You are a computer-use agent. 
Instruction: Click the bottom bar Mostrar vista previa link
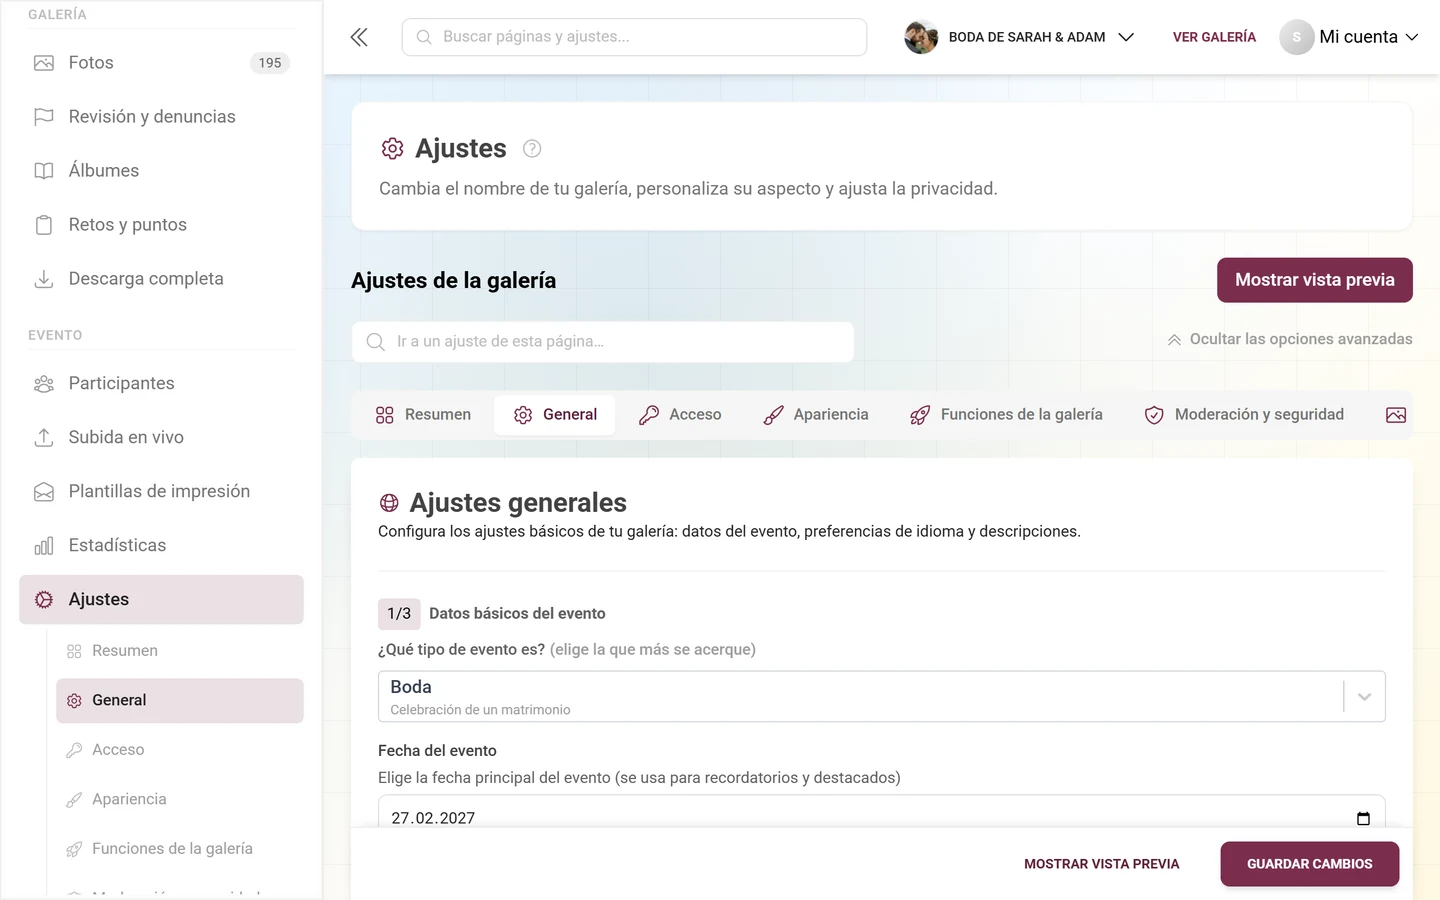tap(1101, 864)
